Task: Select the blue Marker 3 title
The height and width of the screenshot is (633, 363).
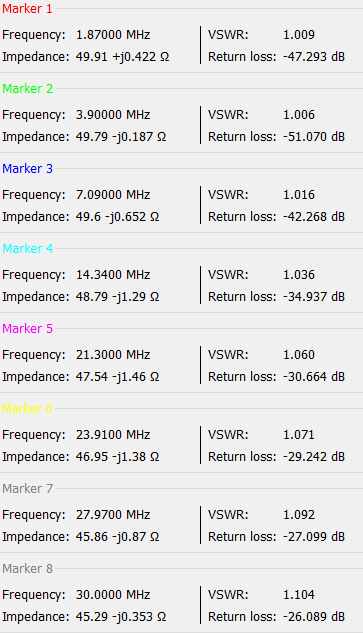Action: (27, 169)
